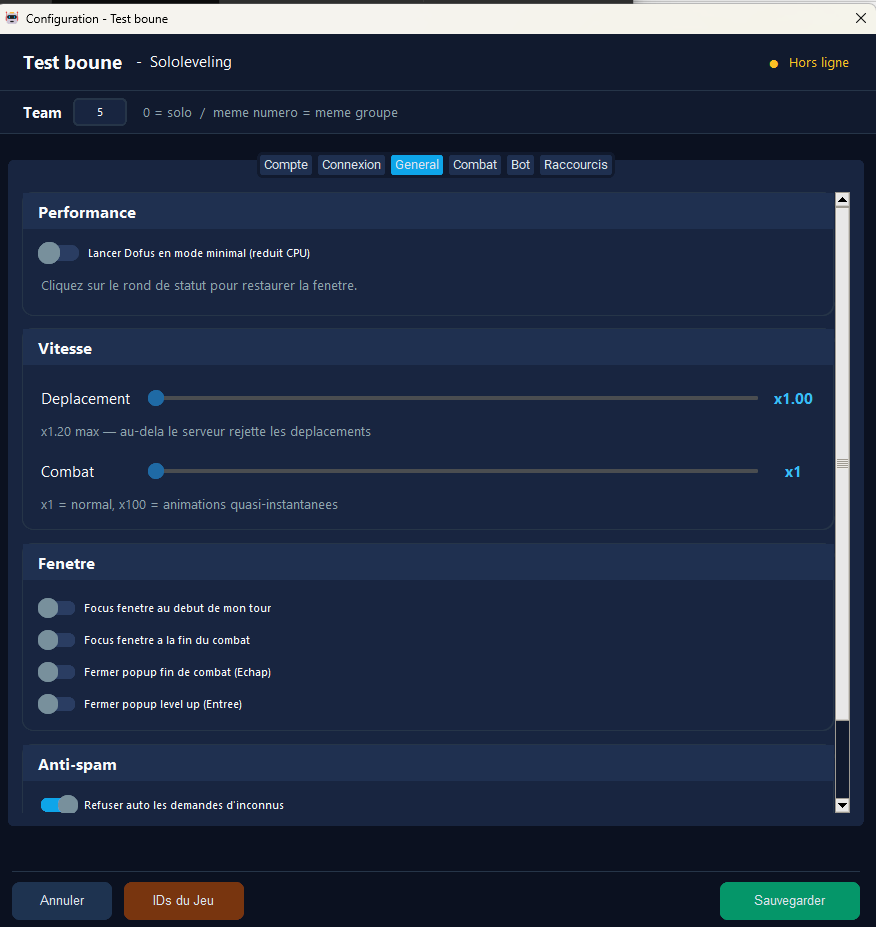Switch to the Raccourcis tab
The height and width of the screenshot is (927, 876).
pyautogui.click(x=575, y=164)
